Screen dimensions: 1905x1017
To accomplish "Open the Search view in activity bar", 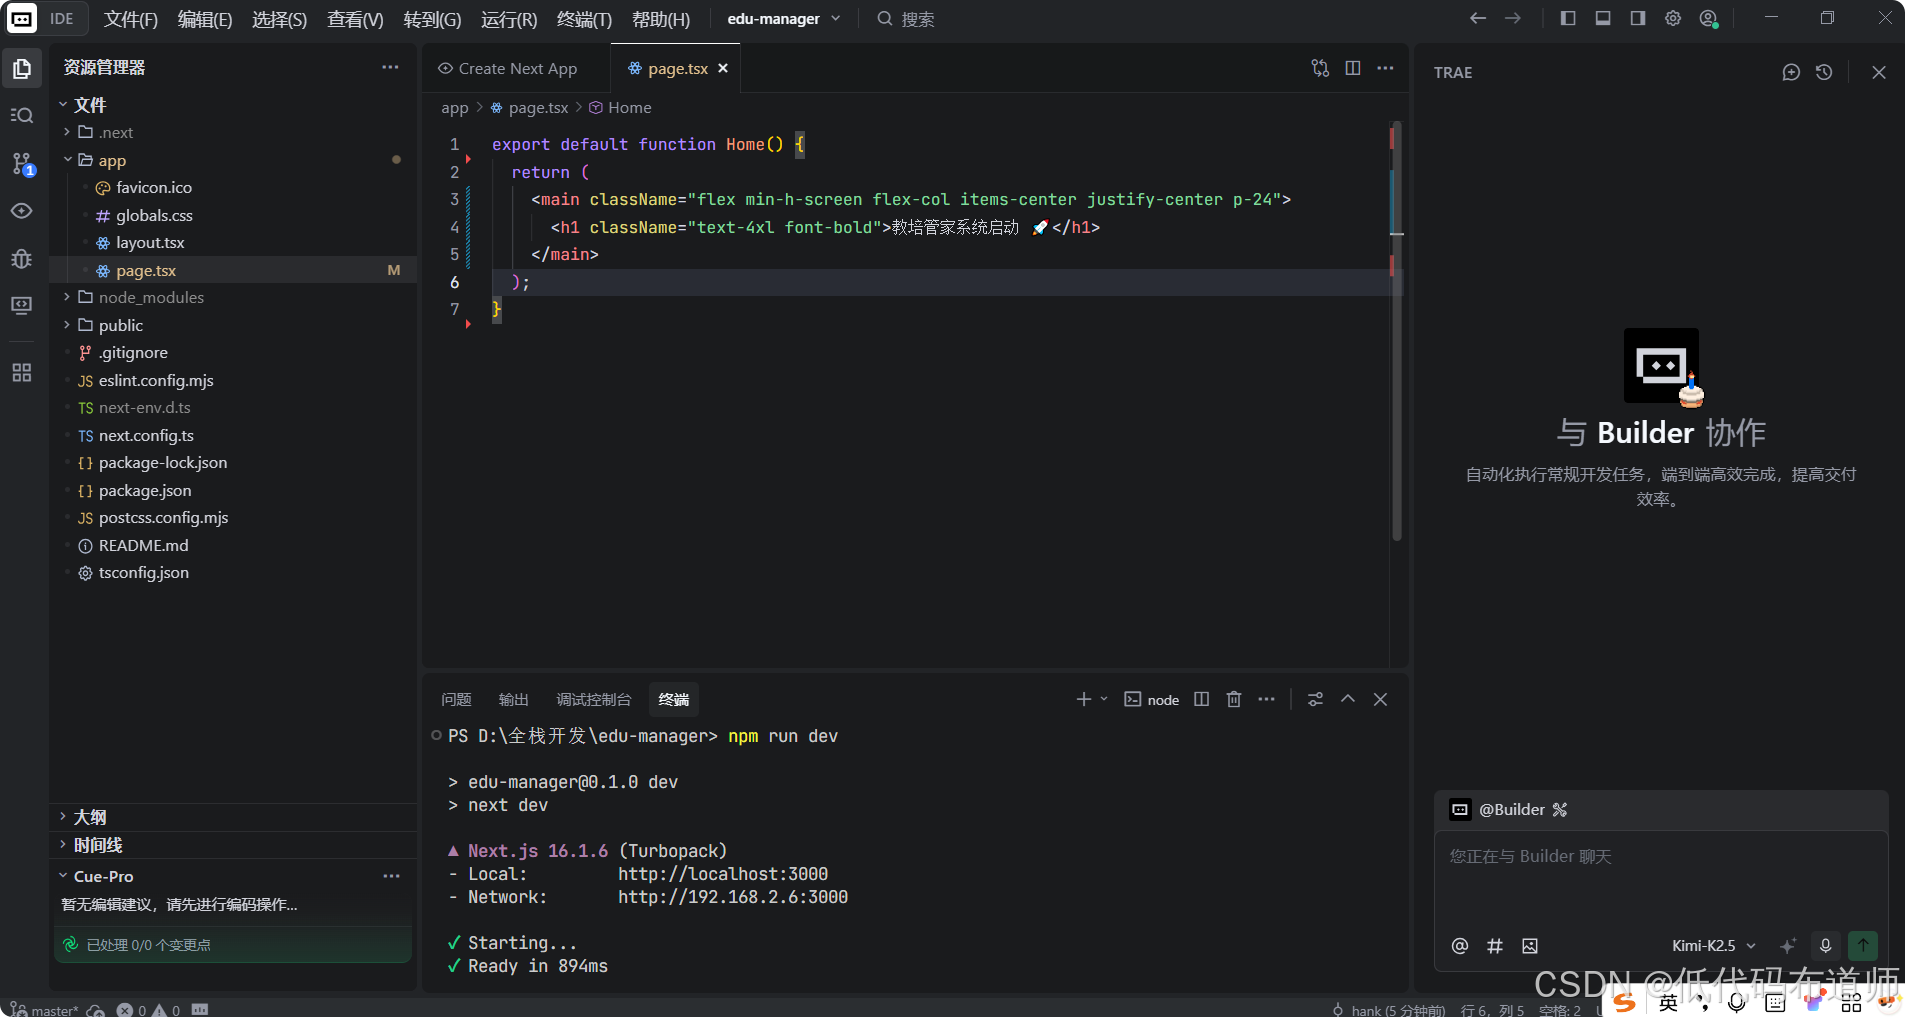I will (22, 116).
